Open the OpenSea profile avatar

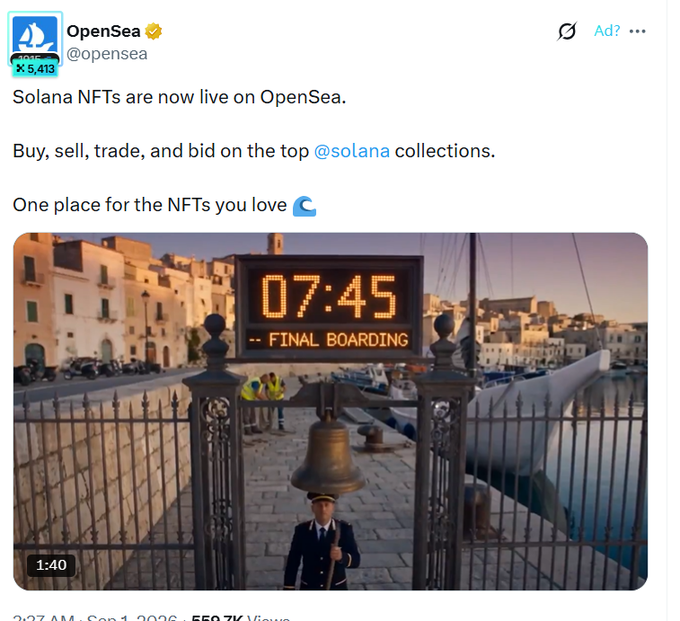pos(35,38)
